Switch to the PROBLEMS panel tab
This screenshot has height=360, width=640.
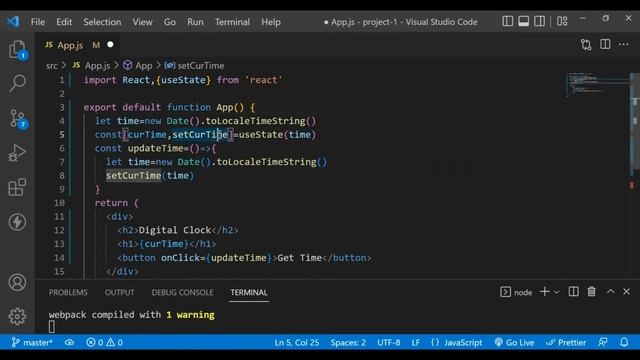[68, 292]
